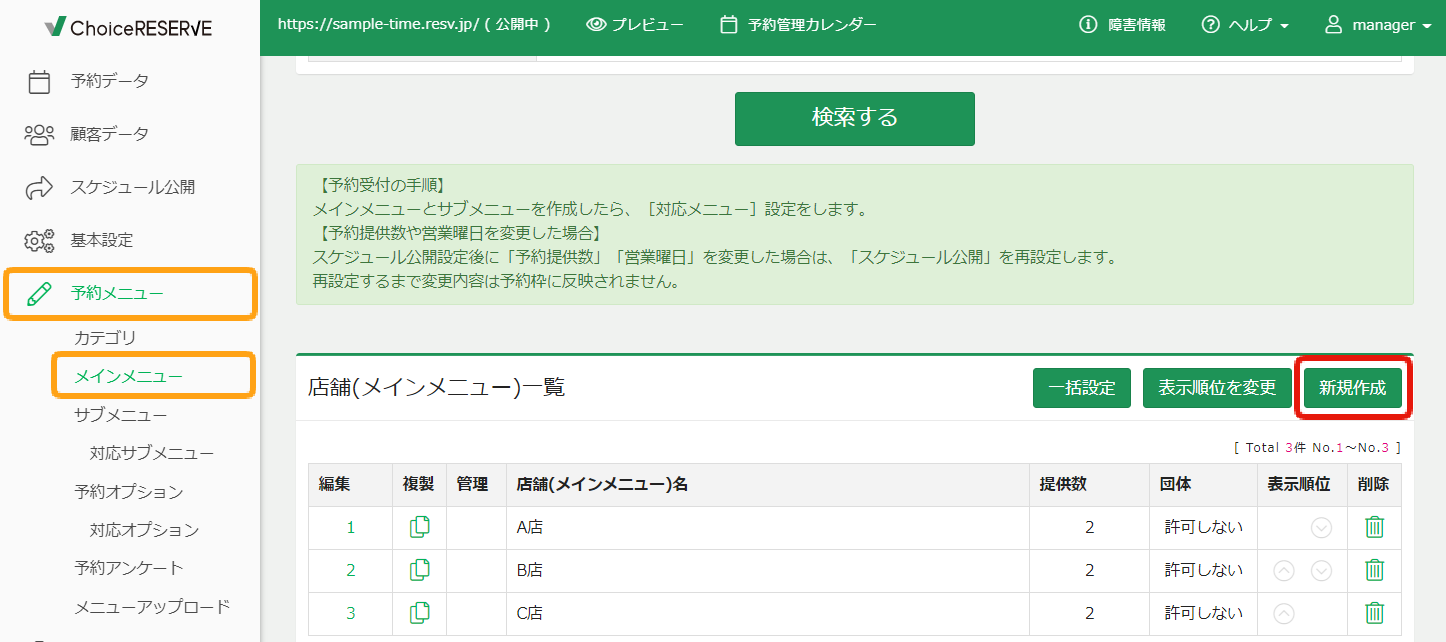Image resolution: width=1446 pixels, height=642 pixels.
Task: Delete B店 using its trash icon
Action: (1375, 570)
